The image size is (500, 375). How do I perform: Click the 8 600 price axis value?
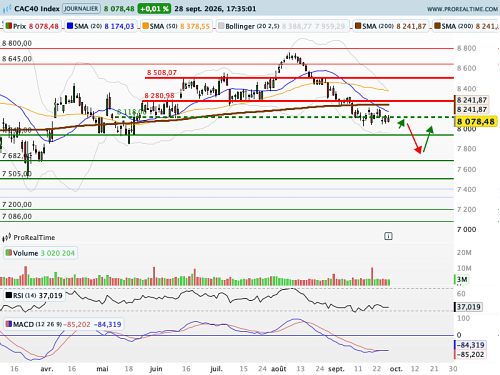click(466, 68)
